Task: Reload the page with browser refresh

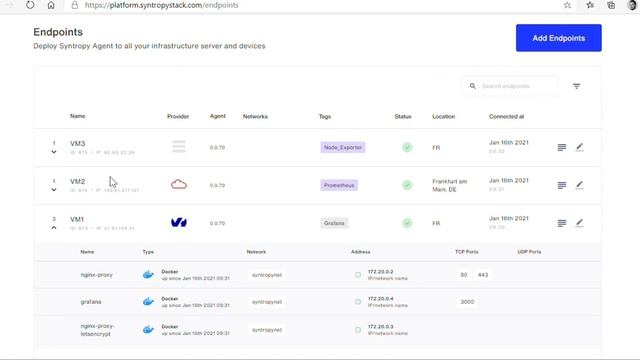Action: click(30, 5)
